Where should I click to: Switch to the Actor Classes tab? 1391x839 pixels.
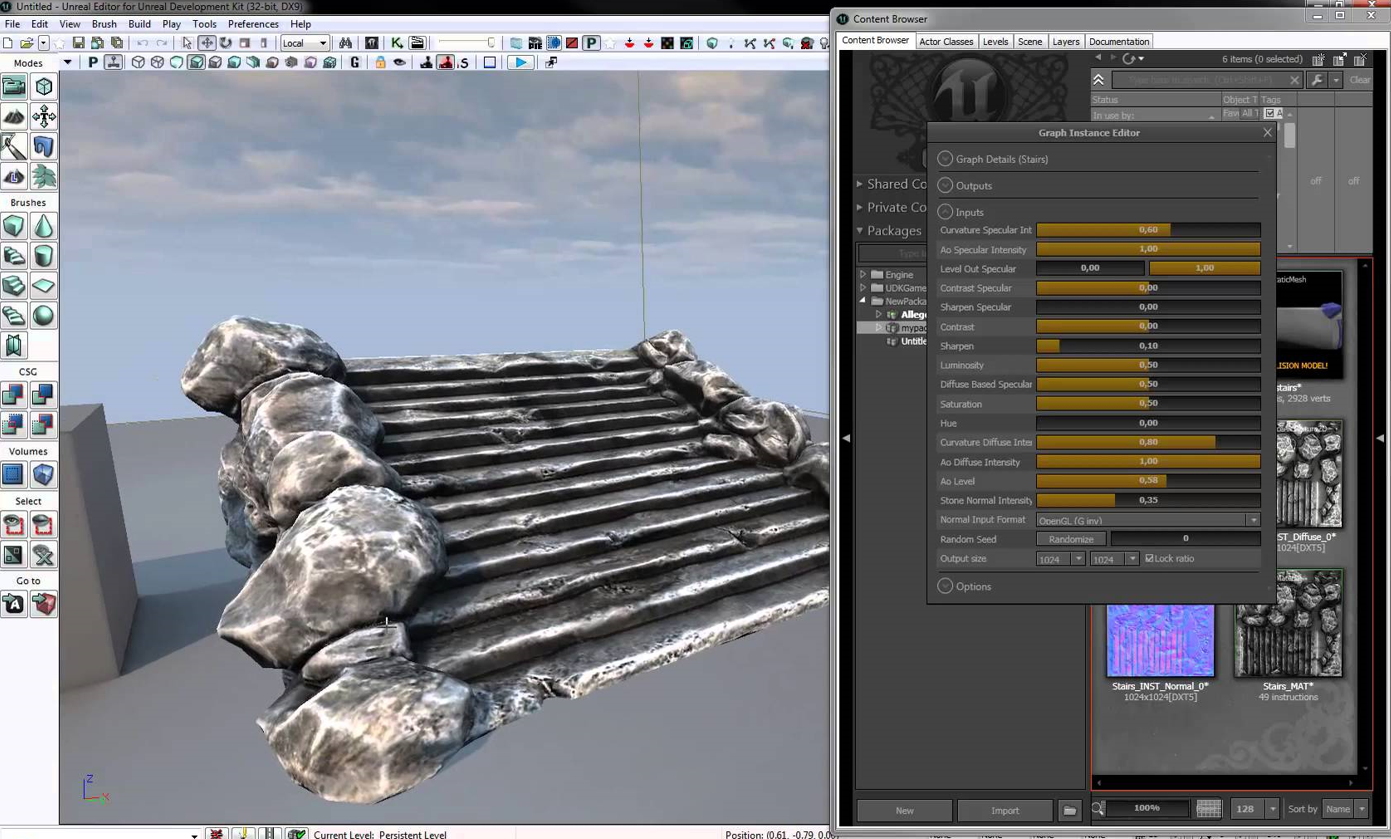point(945,41)
